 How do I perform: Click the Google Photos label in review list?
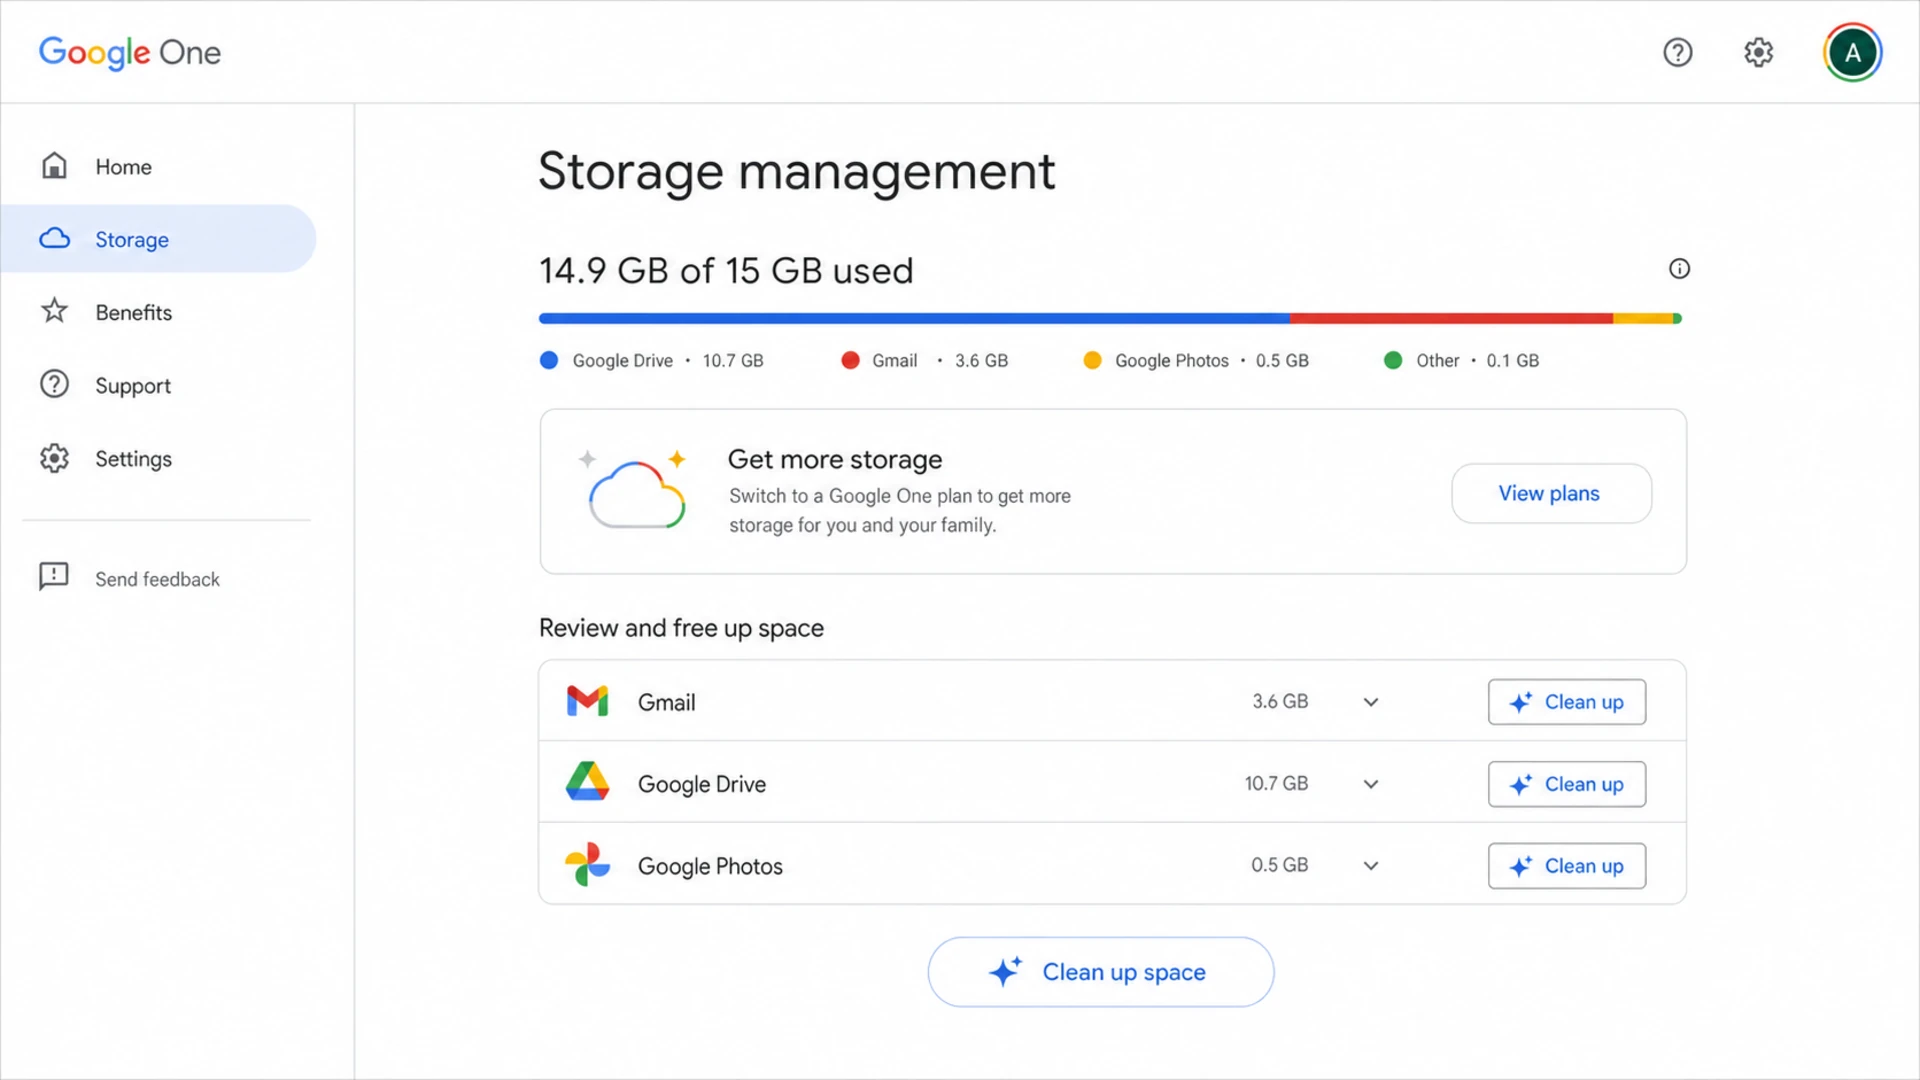710,866
